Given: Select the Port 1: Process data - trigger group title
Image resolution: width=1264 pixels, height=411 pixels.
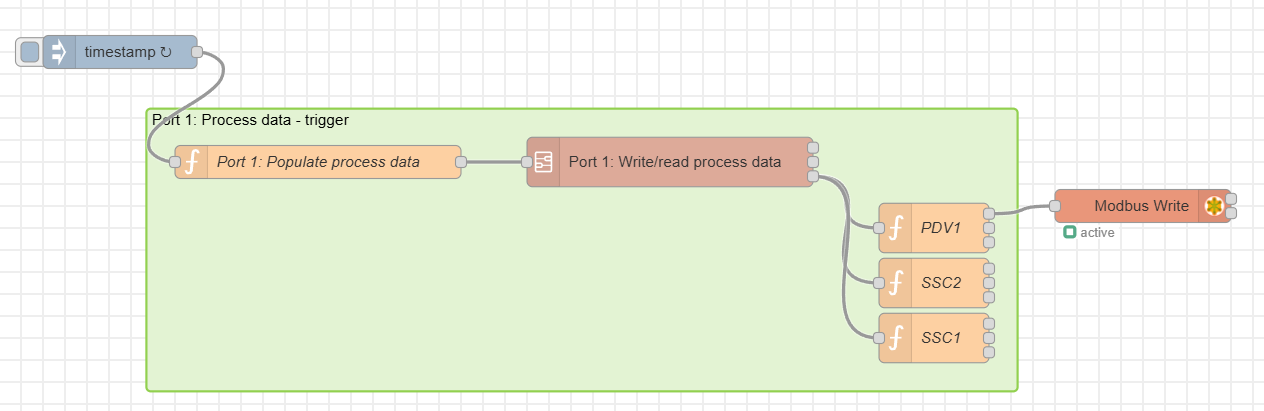Looking at the screenshot, I should [x=250, y=120].
